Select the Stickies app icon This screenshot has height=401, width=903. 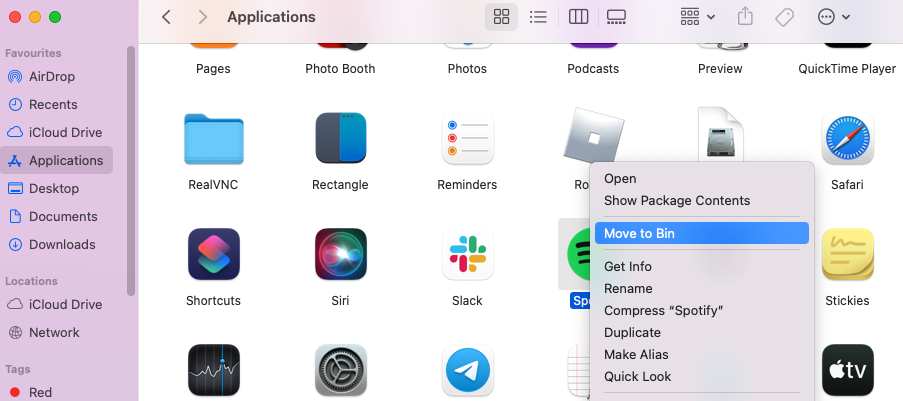[848, 254]
